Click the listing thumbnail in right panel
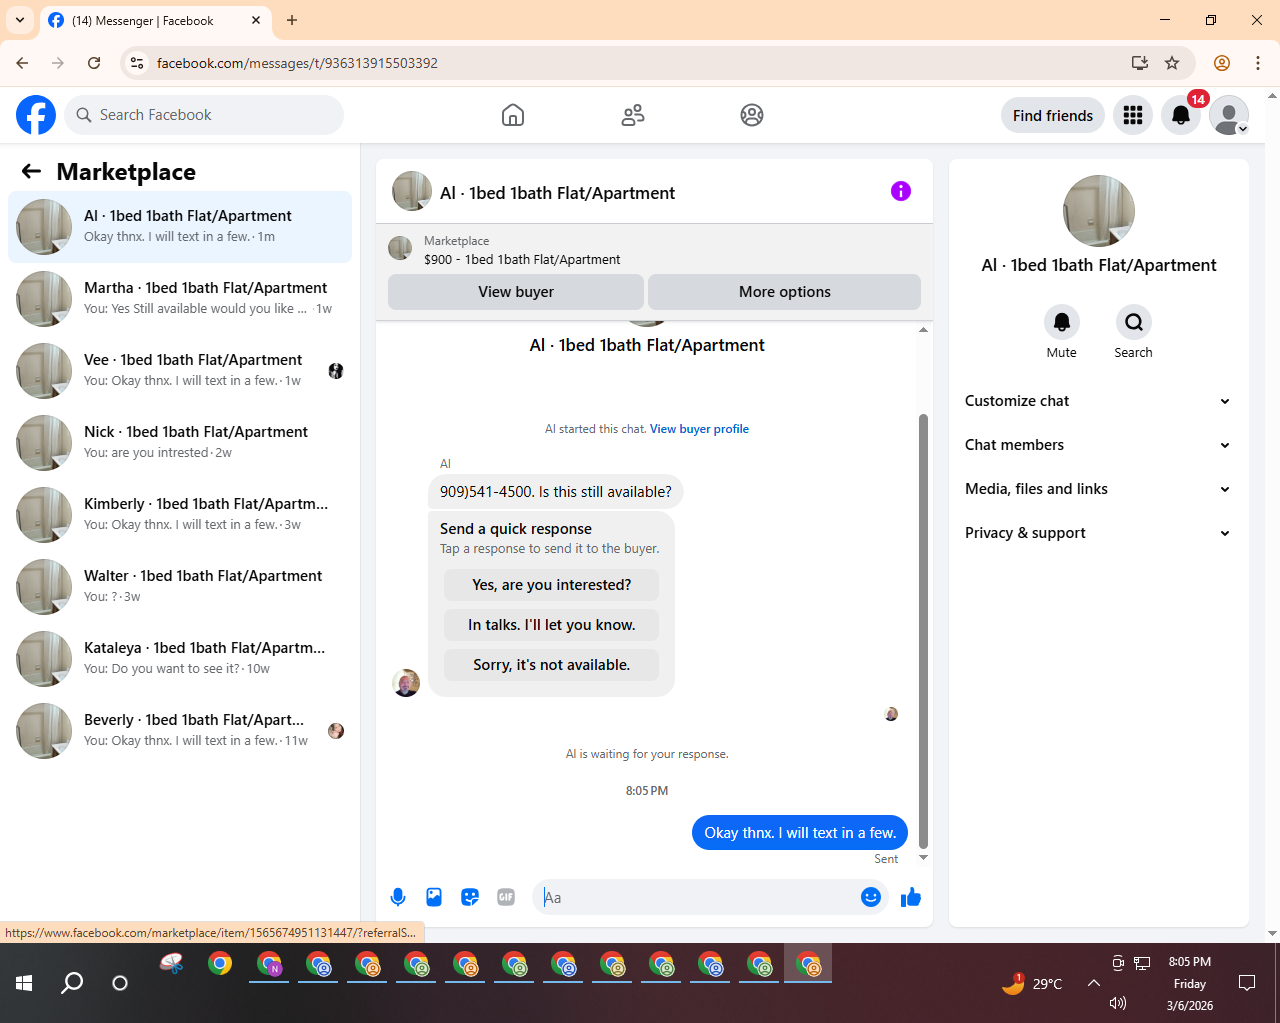 click(1099, 211)
